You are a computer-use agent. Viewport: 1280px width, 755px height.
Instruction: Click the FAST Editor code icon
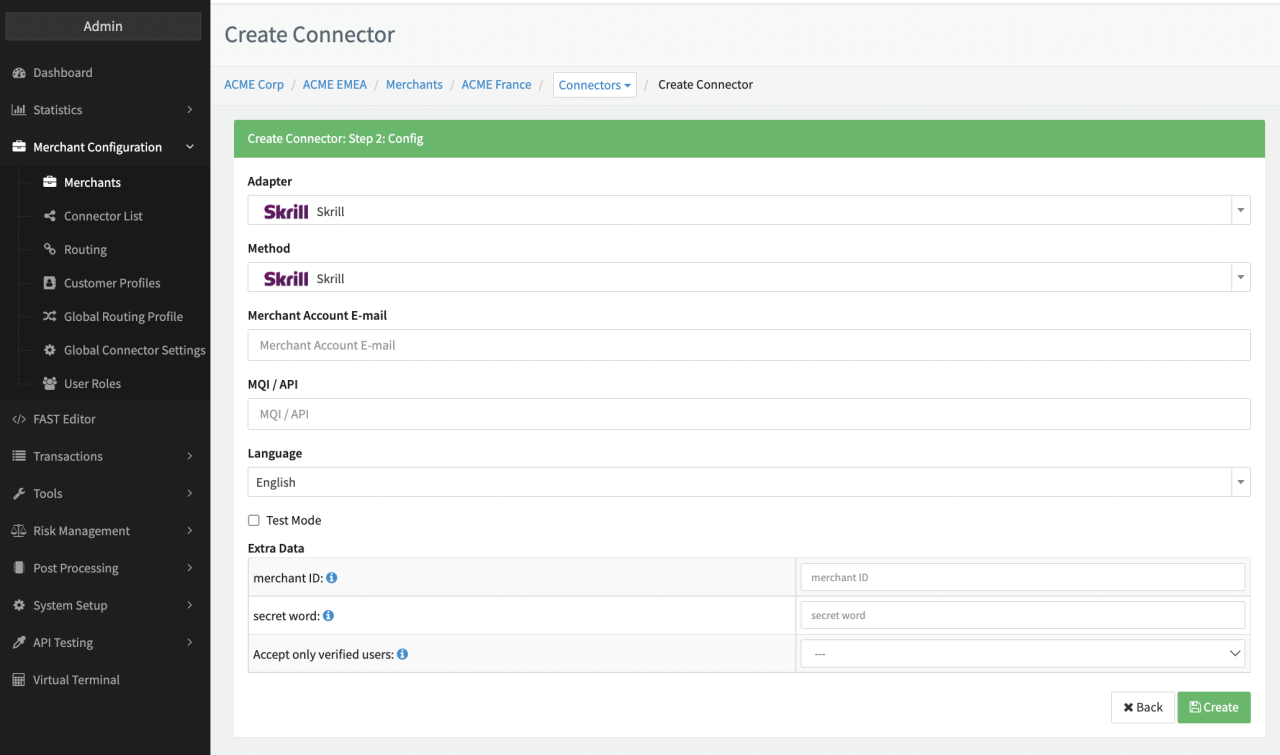(18, 419)
